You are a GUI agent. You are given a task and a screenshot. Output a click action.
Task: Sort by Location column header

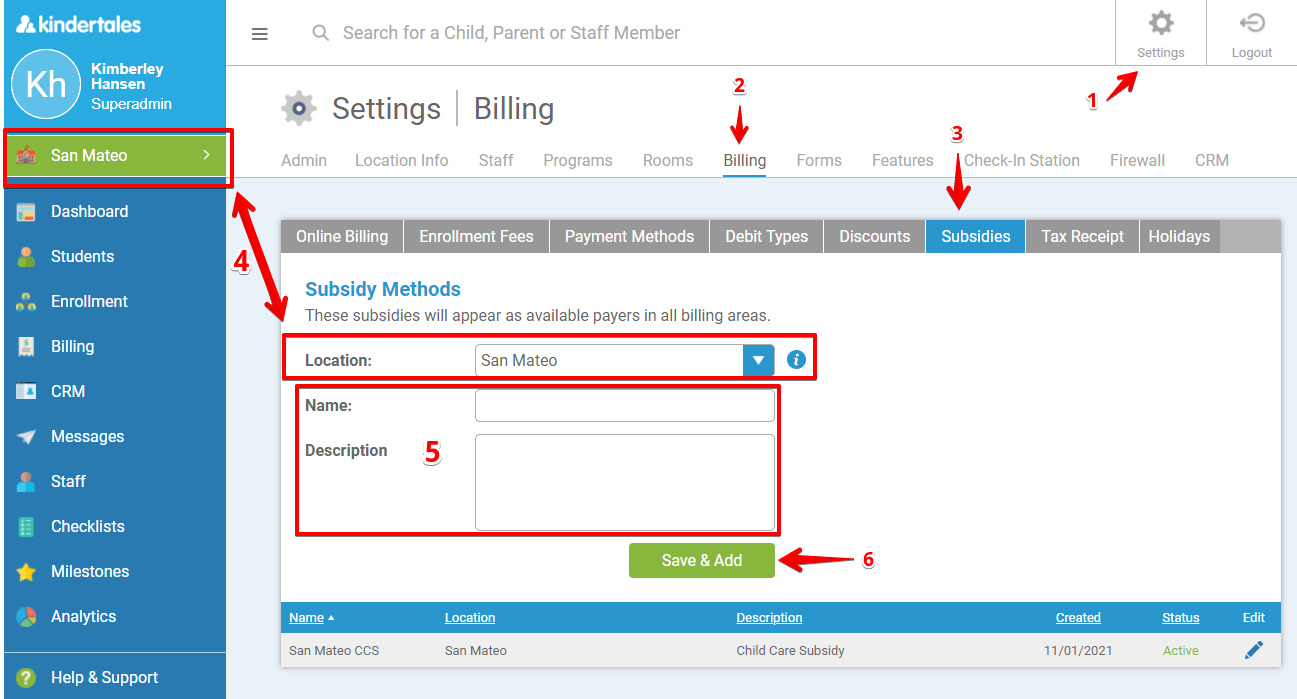(470, 617)
